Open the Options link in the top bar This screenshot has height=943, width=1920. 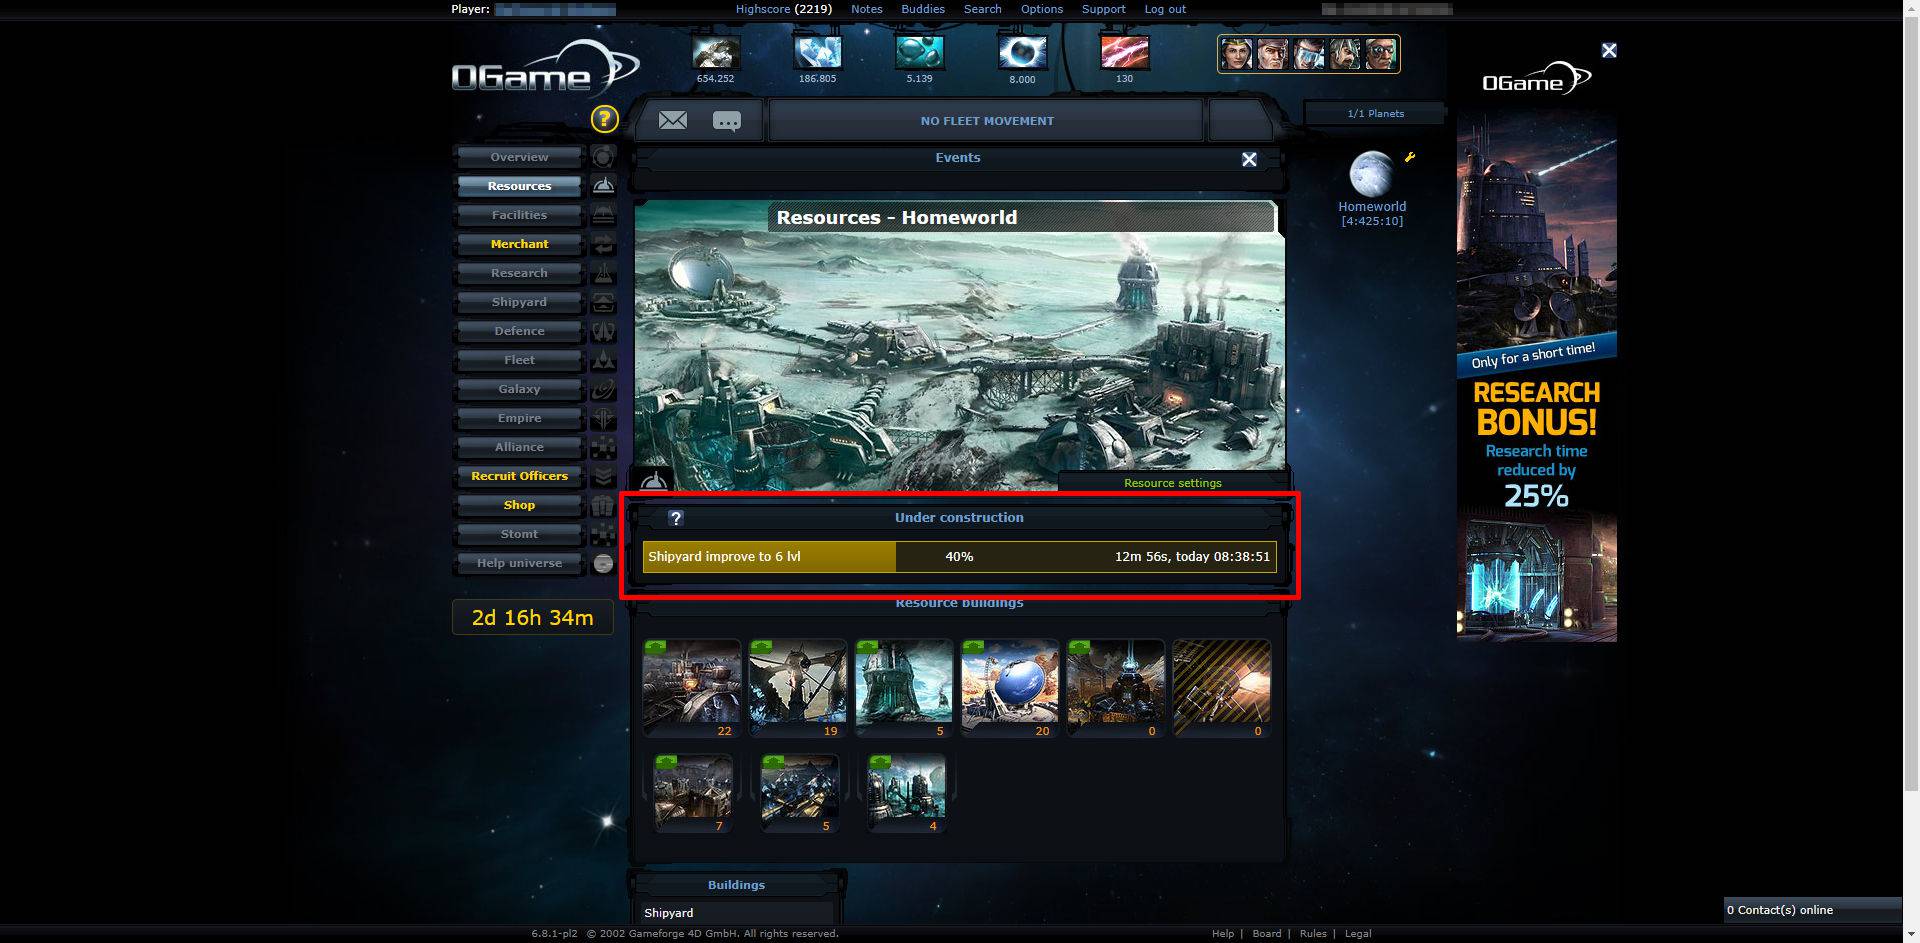1041,9
